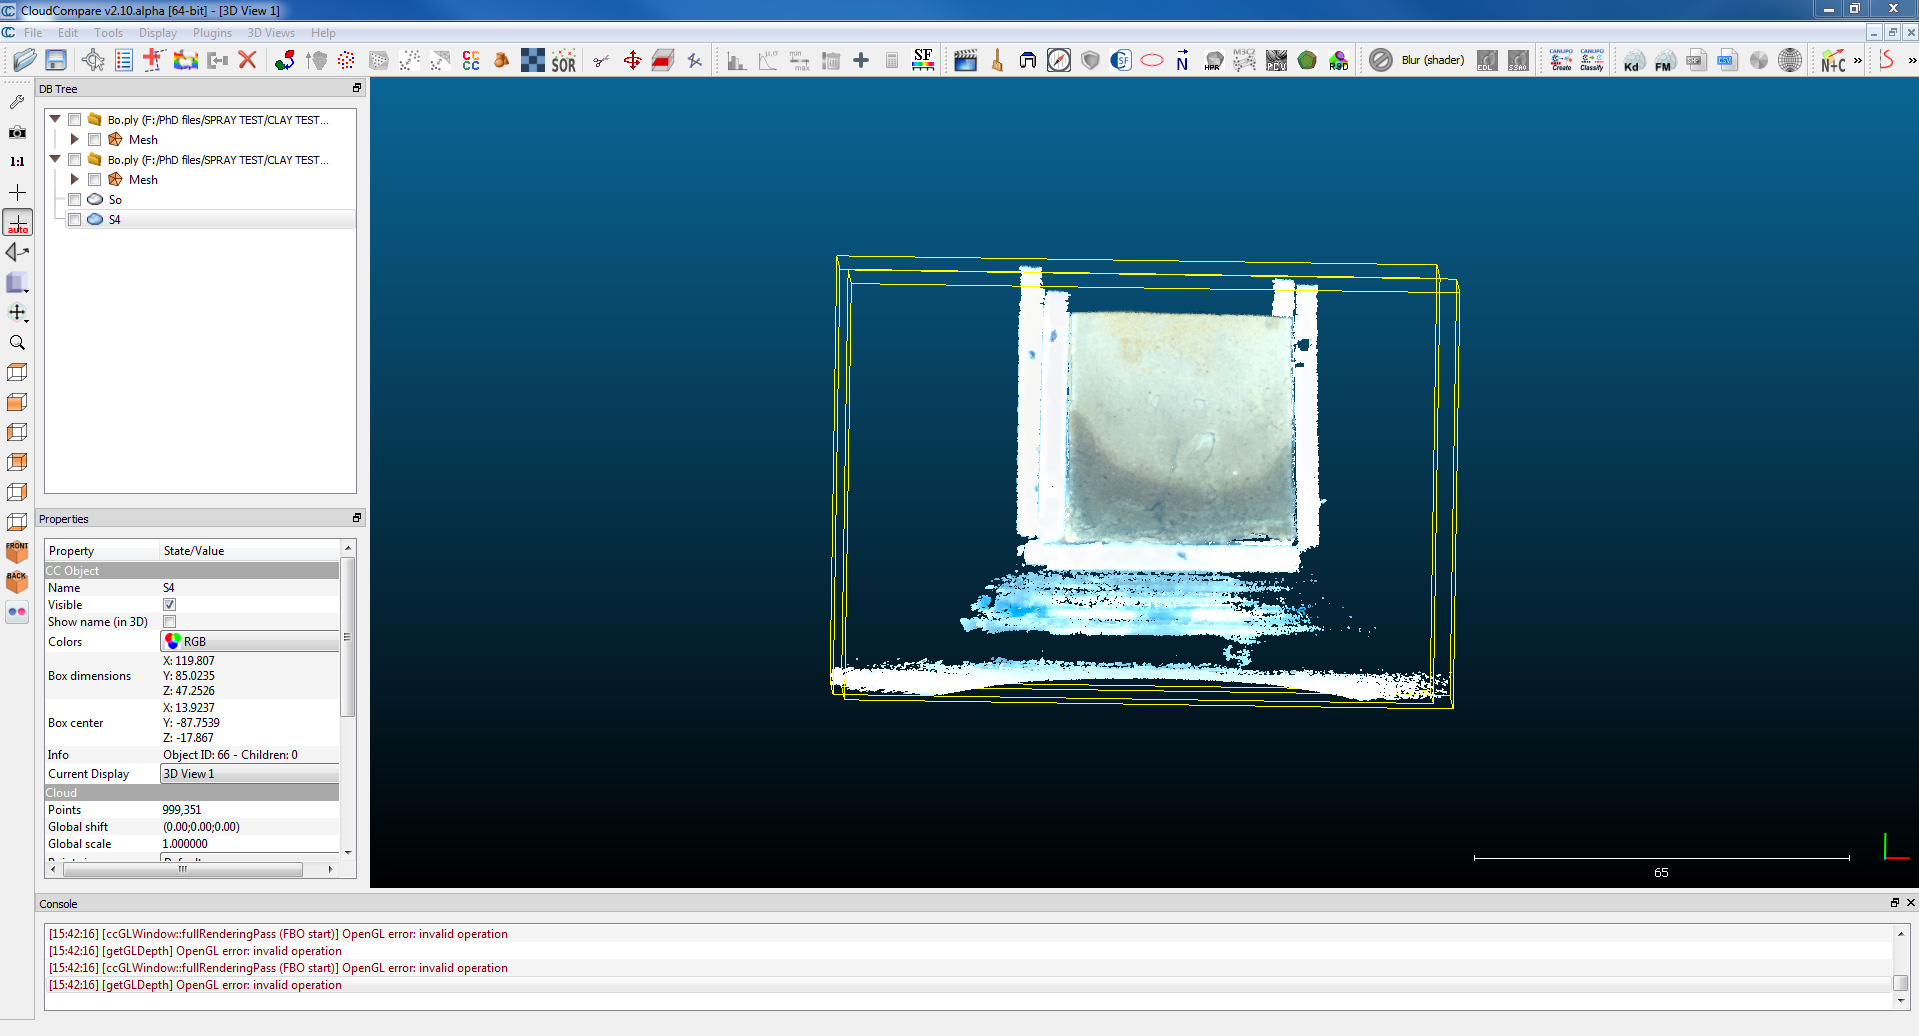This screenshot has height=1036, width=1919.
Task: Click the Open file icon
Action: pos(24,60)
